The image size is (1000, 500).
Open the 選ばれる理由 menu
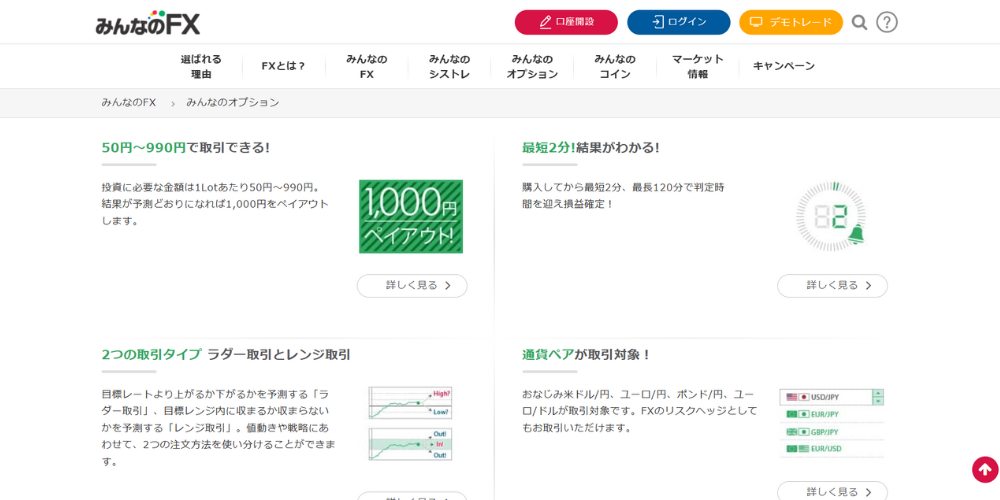pos(201,66)
